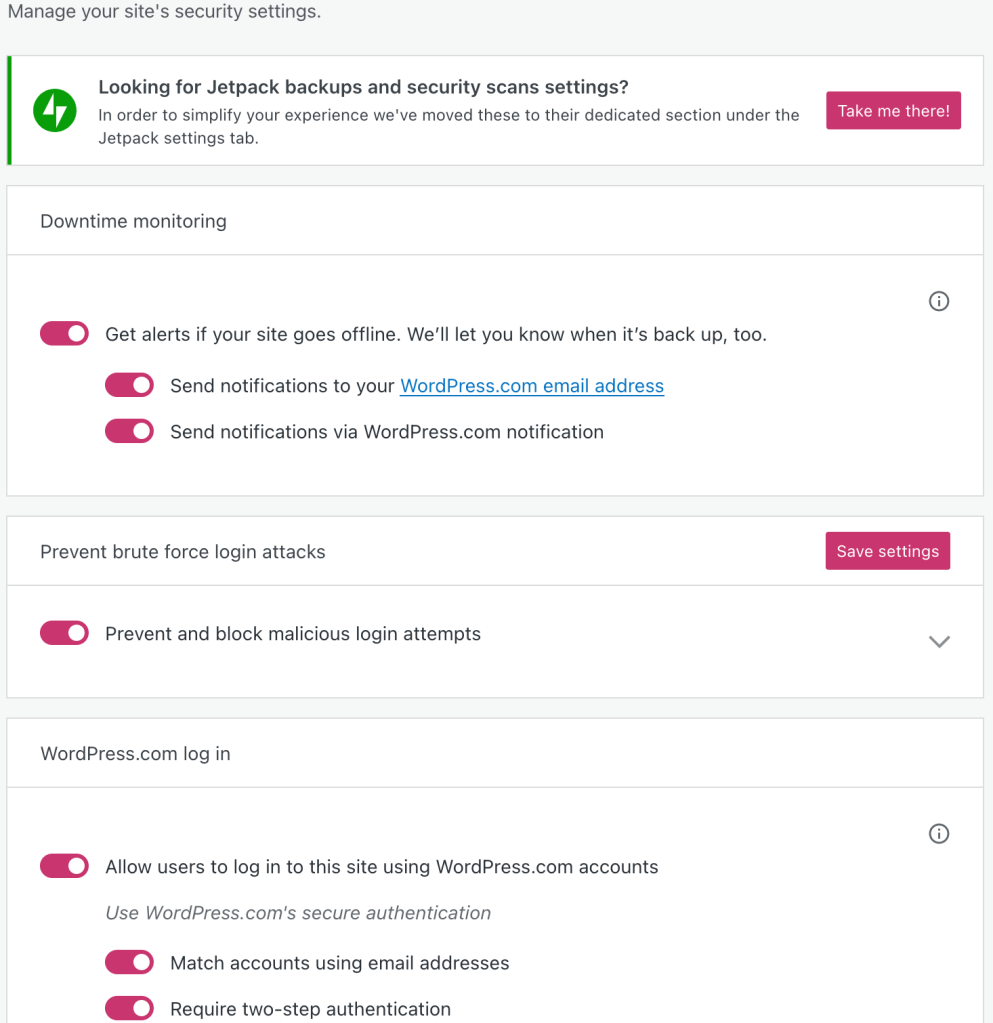Open the WordPress.com email address link
The width and height of the screenshot is (993, 1023).
(531, 386)
